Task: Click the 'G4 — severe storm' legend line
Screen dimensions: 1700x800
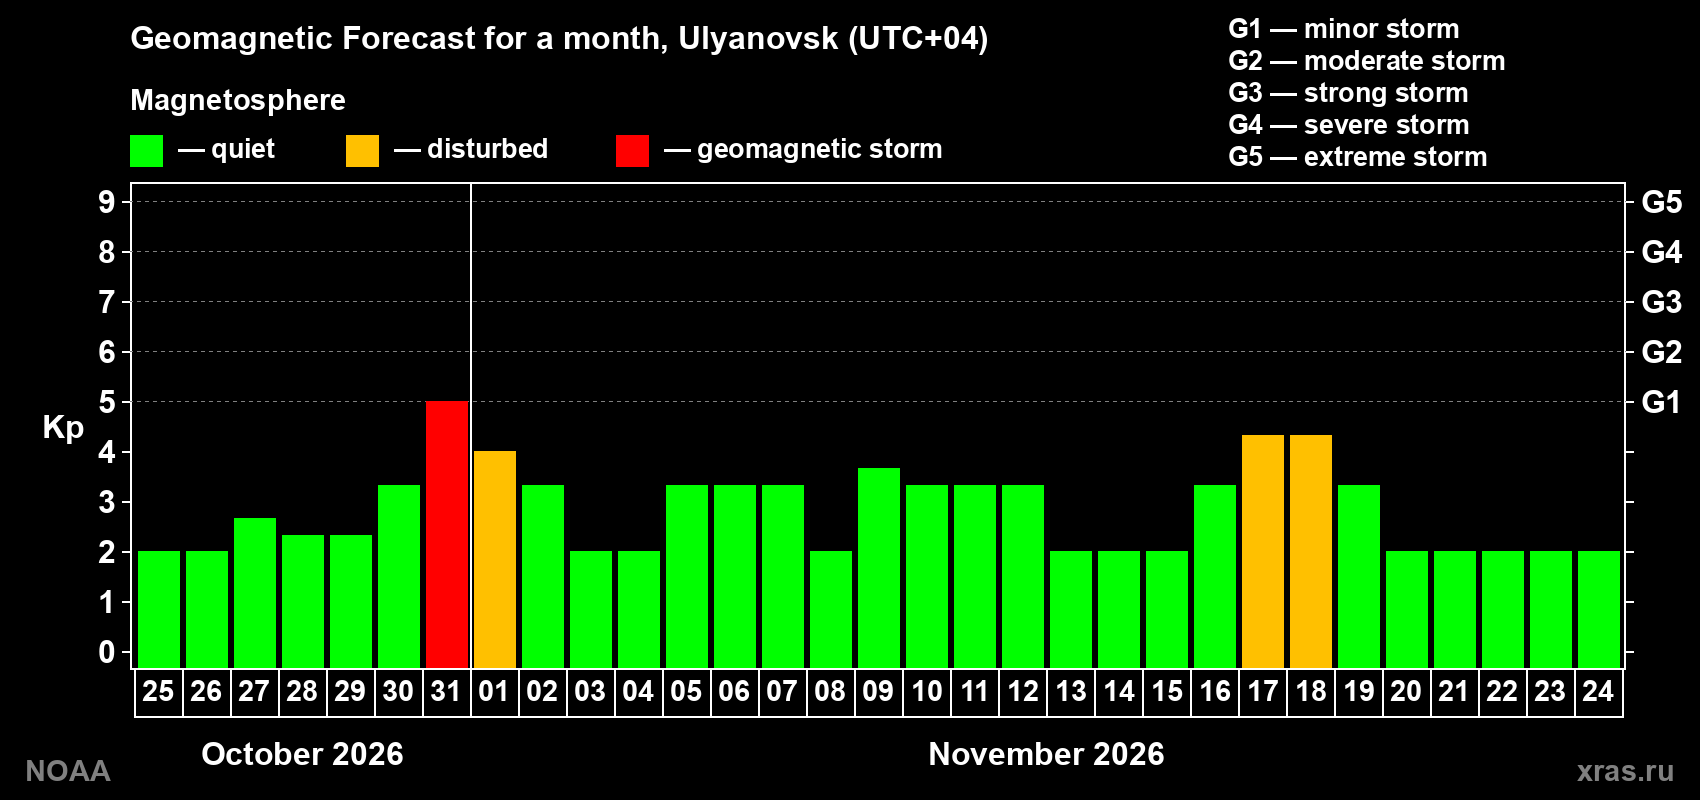Action: coord(1348,125)
